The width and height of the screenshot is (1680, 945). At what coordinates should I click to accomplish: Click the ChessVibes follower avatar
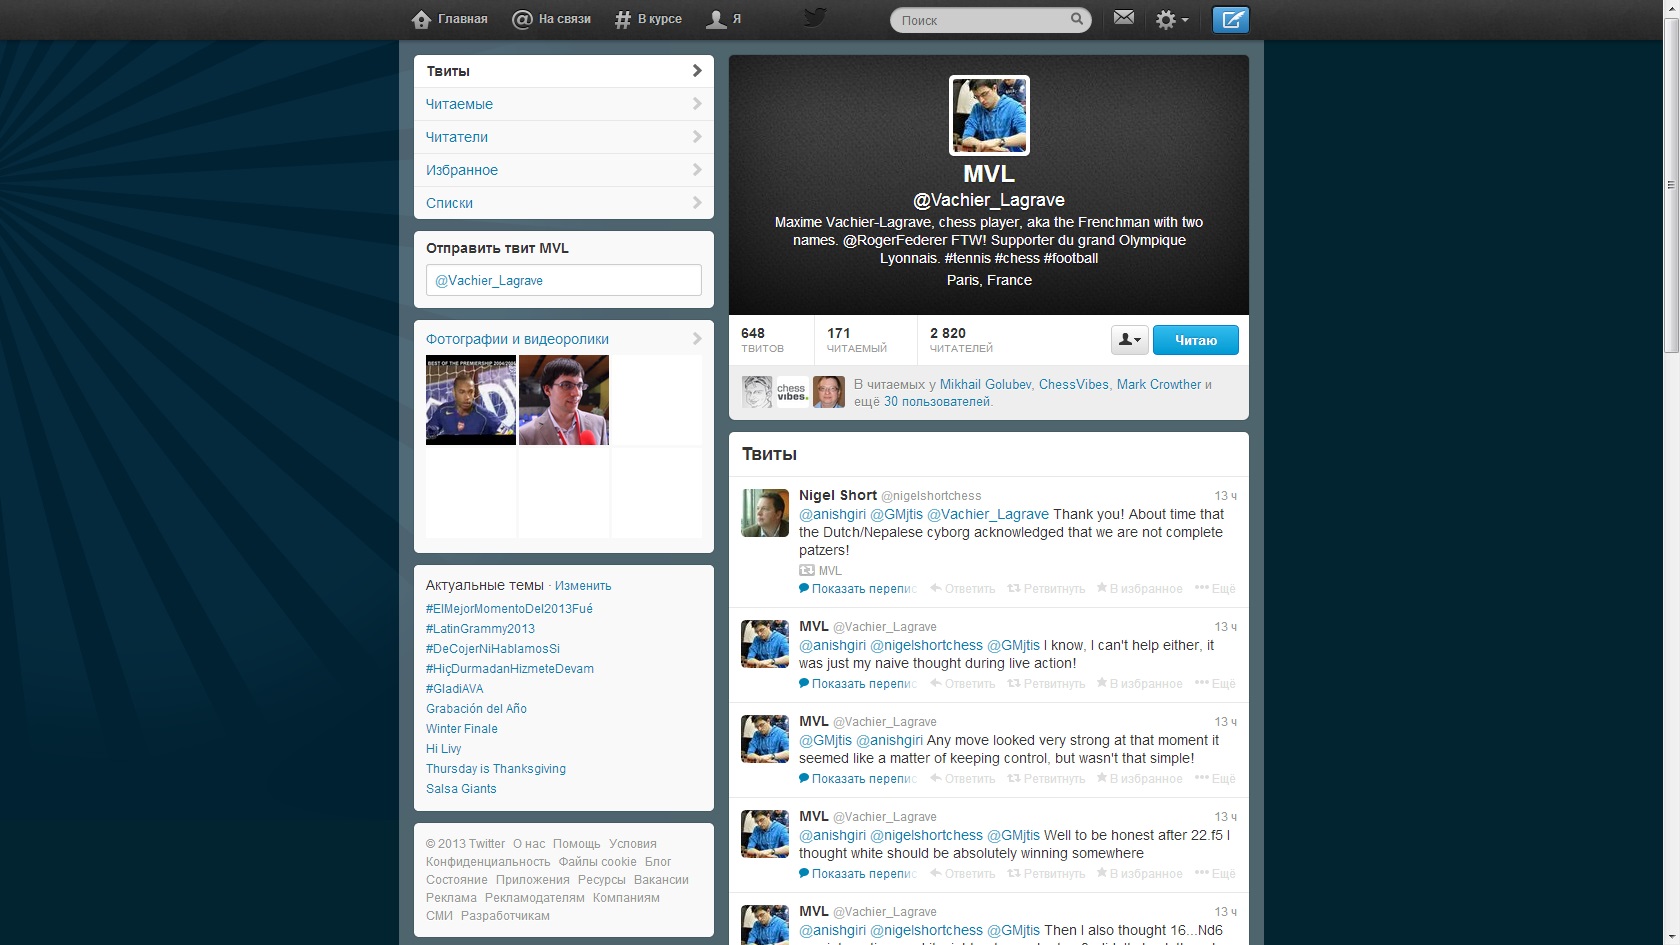[792, 392]
